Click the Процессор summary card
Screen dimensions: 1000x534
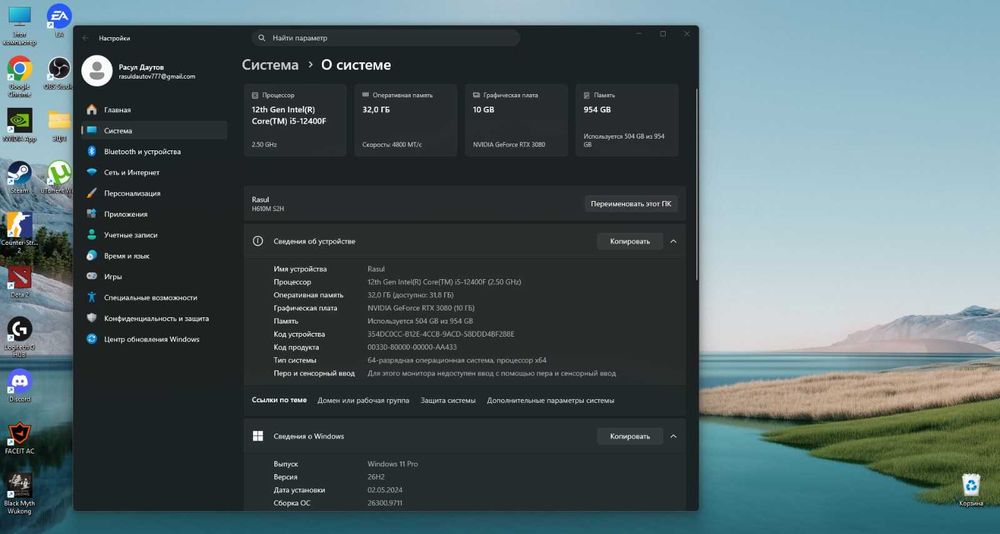click(295, 120)
